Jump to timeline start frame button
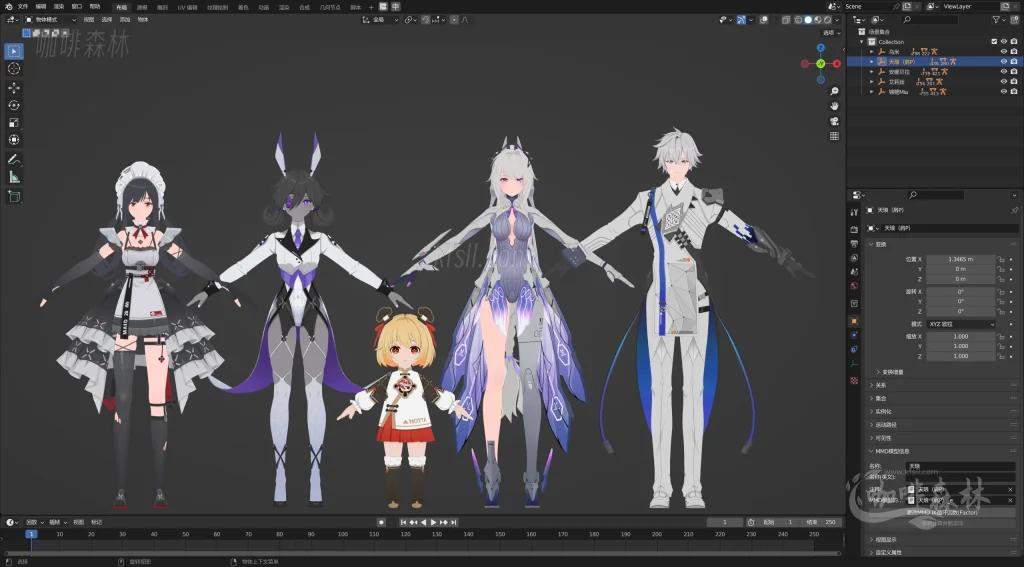This screenshot has height=567, width=1024. coord(404,522)
